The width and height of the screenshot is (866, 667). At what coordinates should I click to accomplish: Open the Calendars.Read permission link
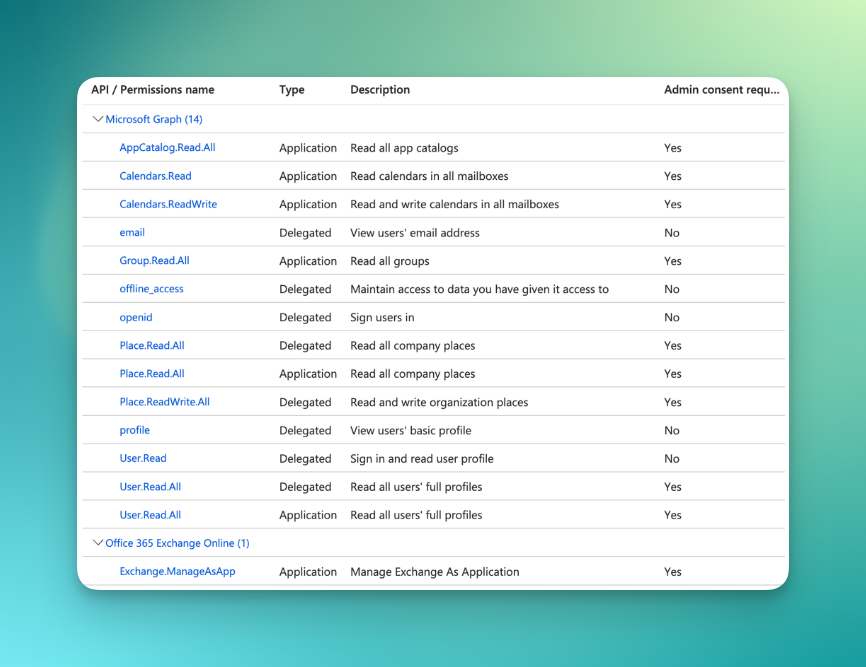click(155, 176)
